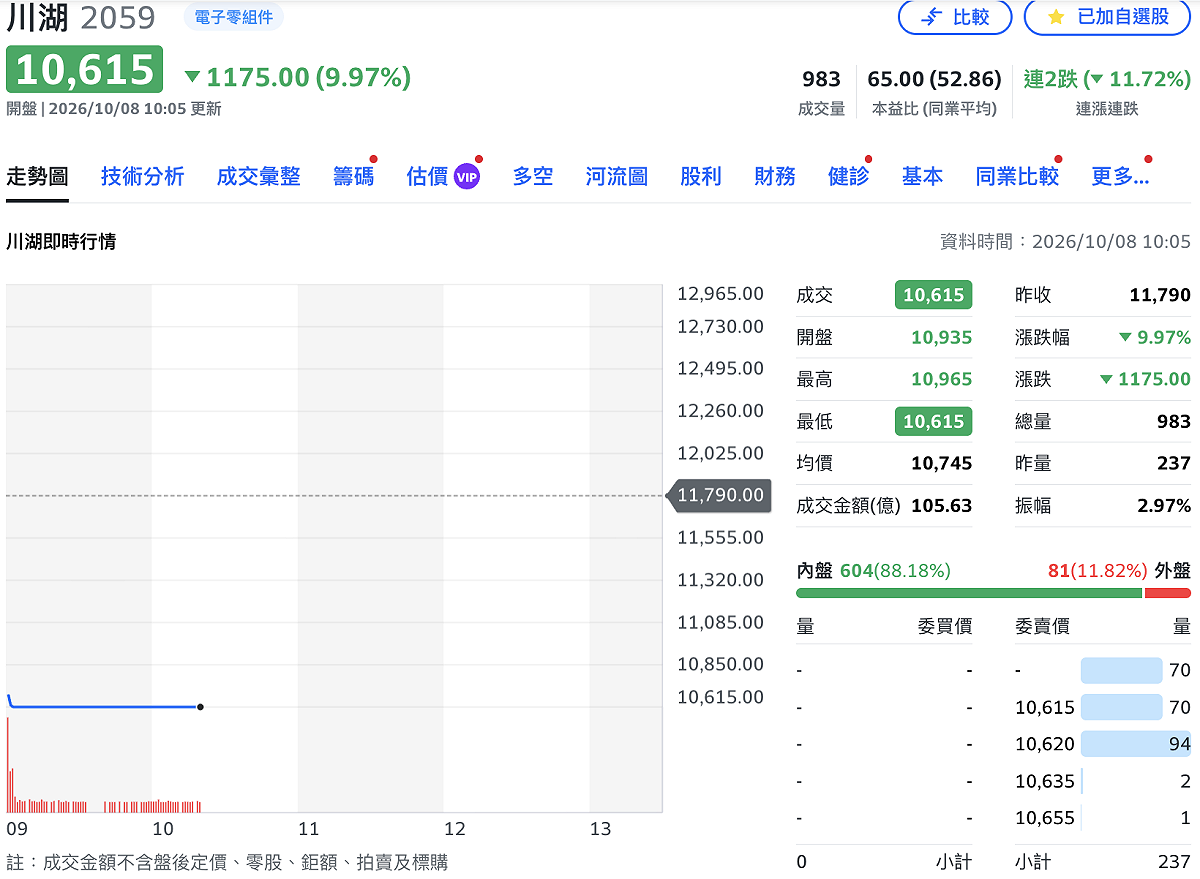1200x879 pixels.
Task: Click the 本益比 value 65.00 (52.86)
Action: (934, 79)
